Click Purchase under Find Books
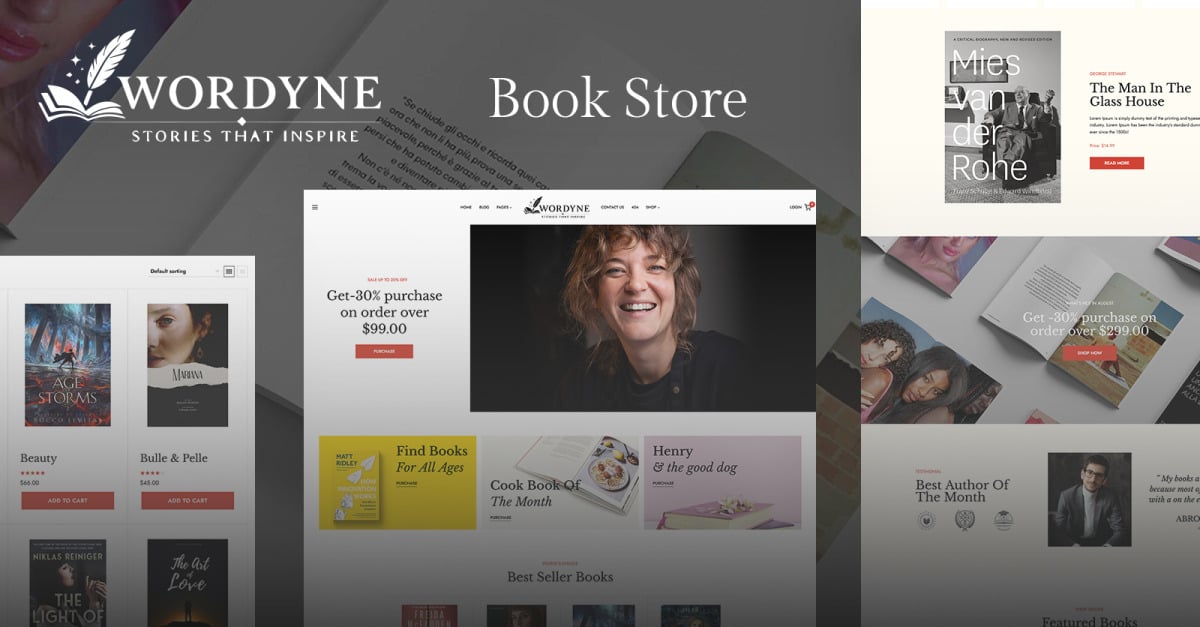 click(407, 483)
